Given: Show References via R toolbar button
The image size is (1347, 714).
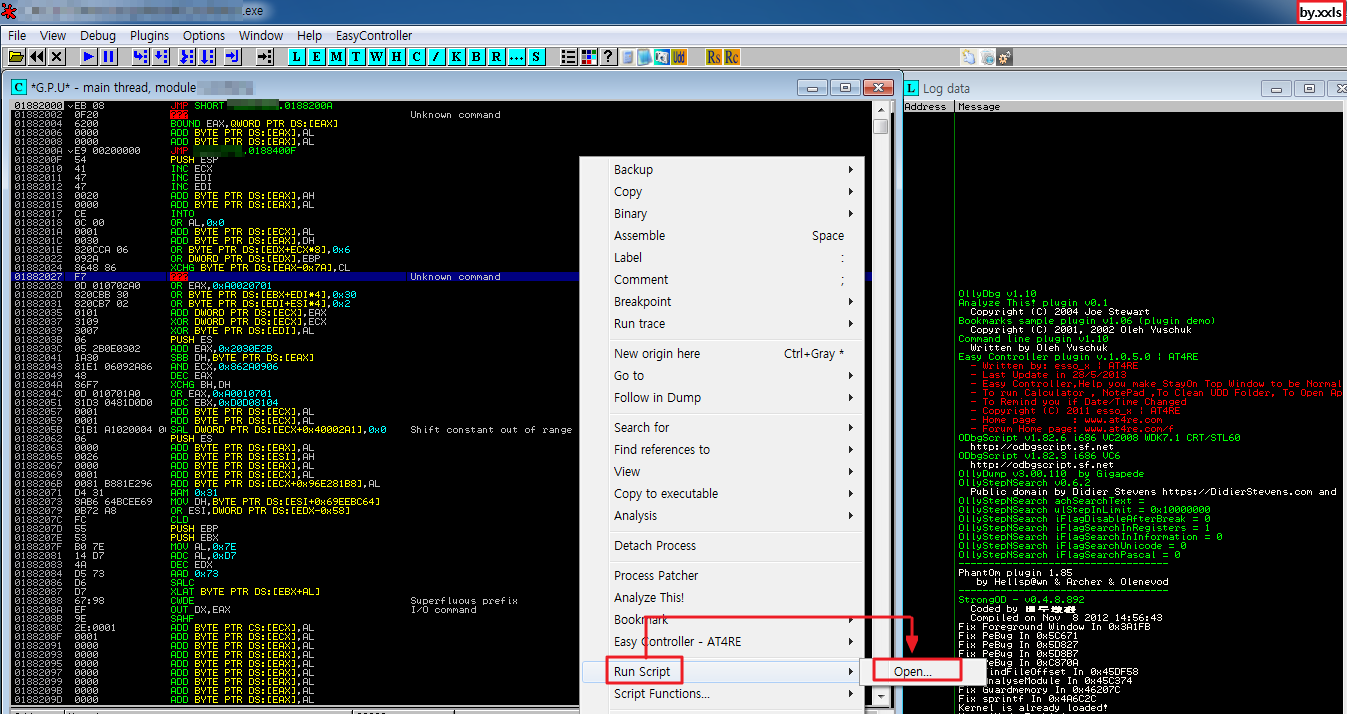Looking at the screenshot, I should [496, 57].
